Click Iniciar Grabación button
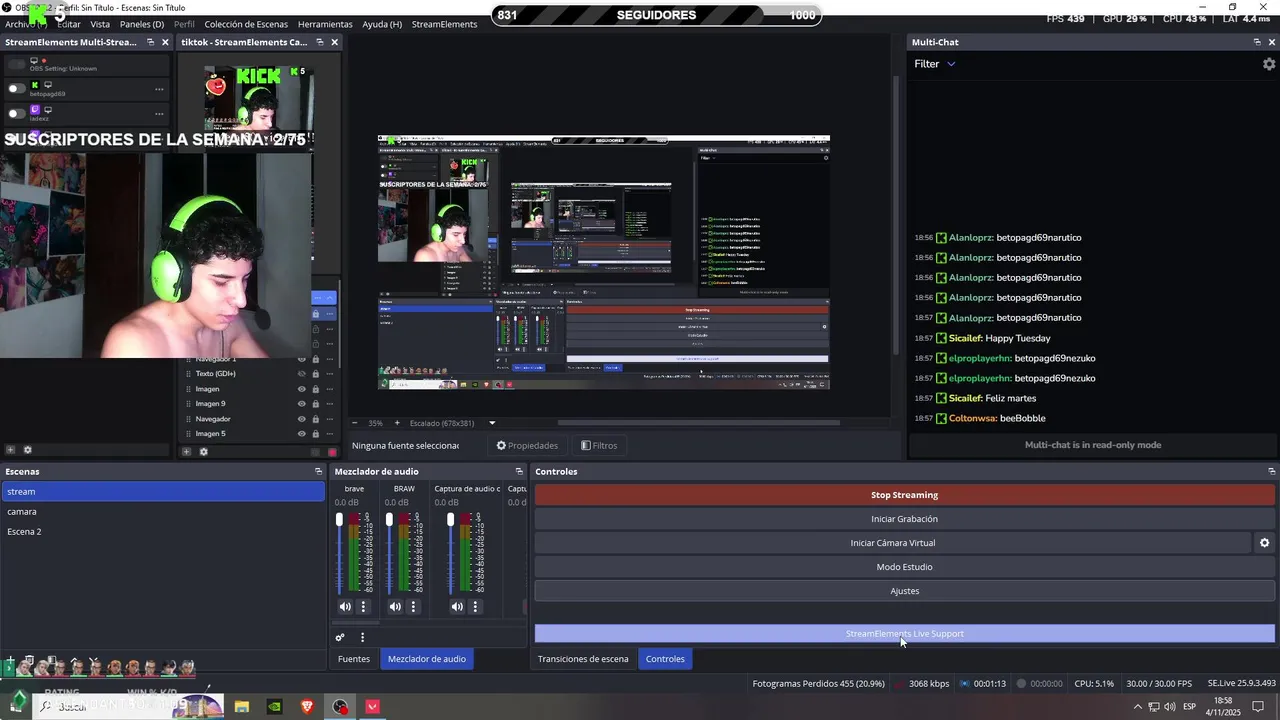This screenshot has width=1280, height=720. pos(904,519)
